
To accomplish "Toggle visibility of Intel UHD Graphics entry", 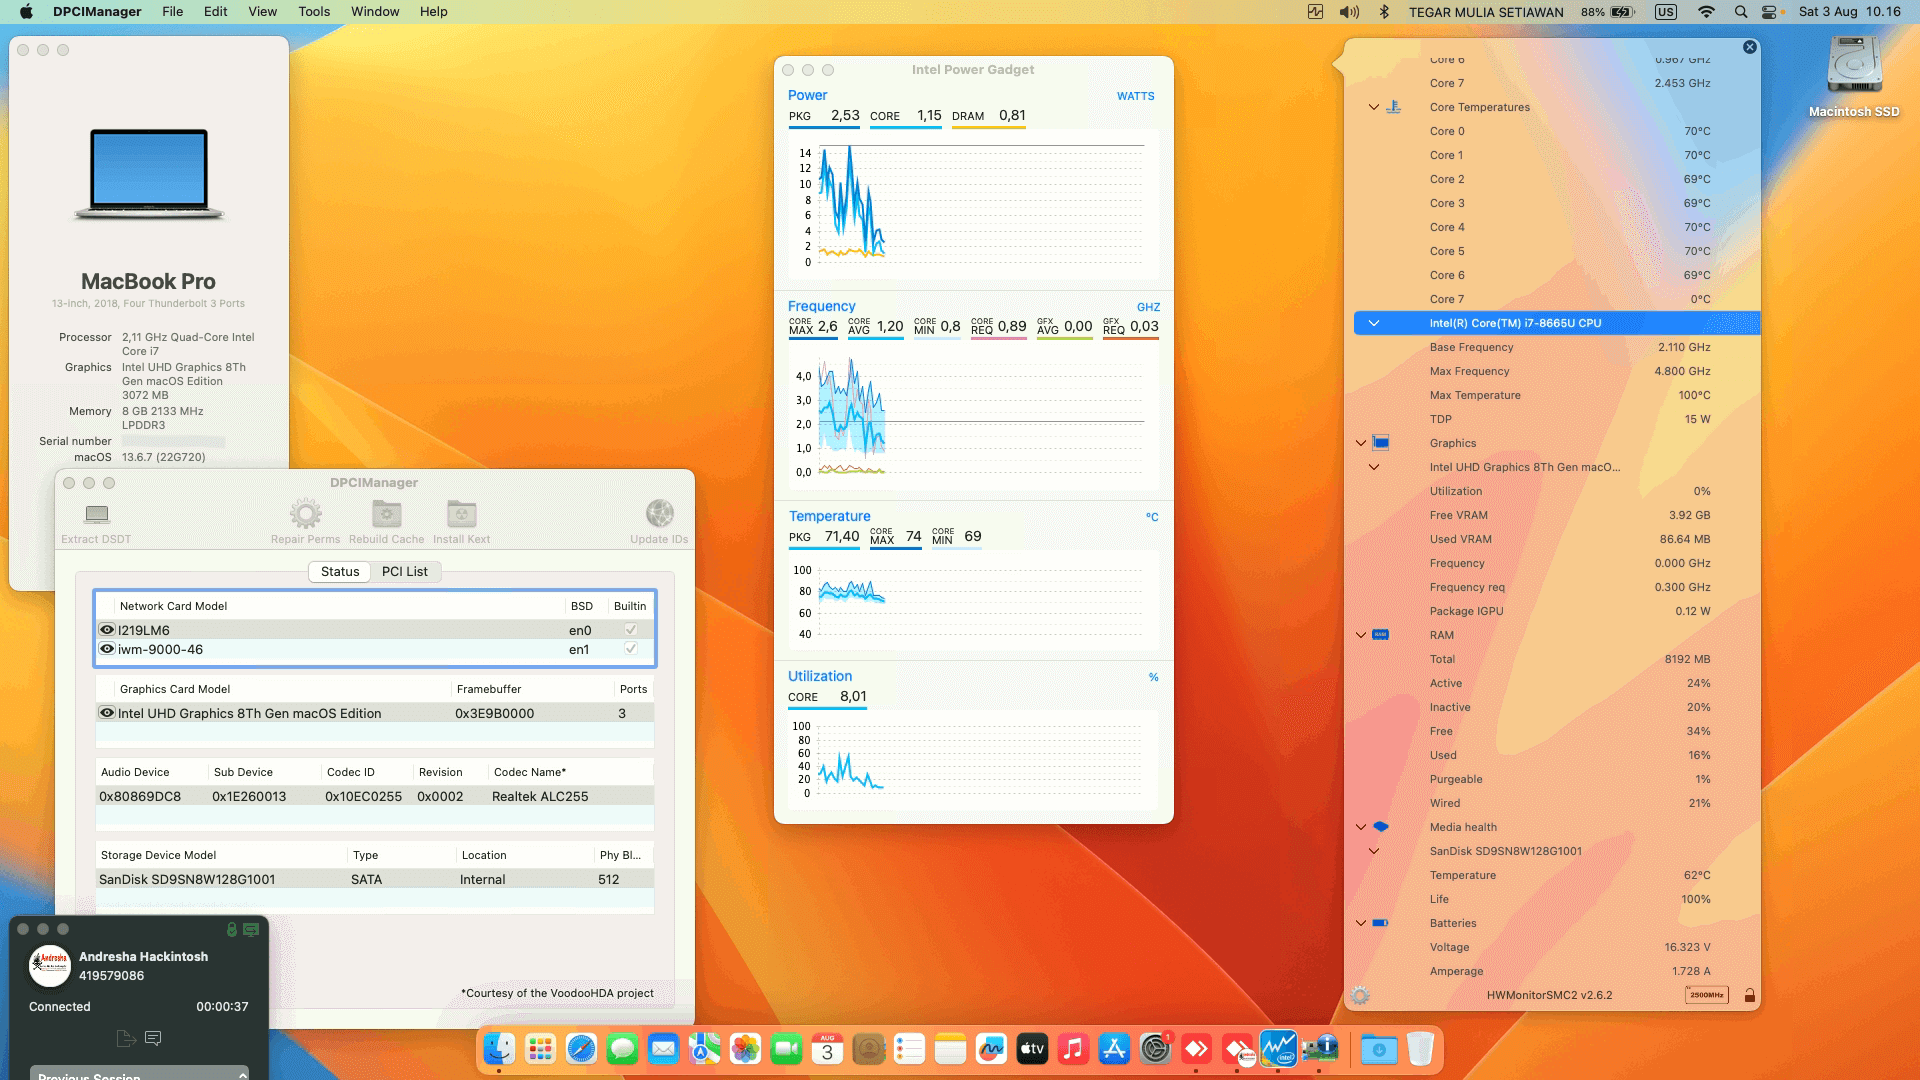I will [107, 713].
